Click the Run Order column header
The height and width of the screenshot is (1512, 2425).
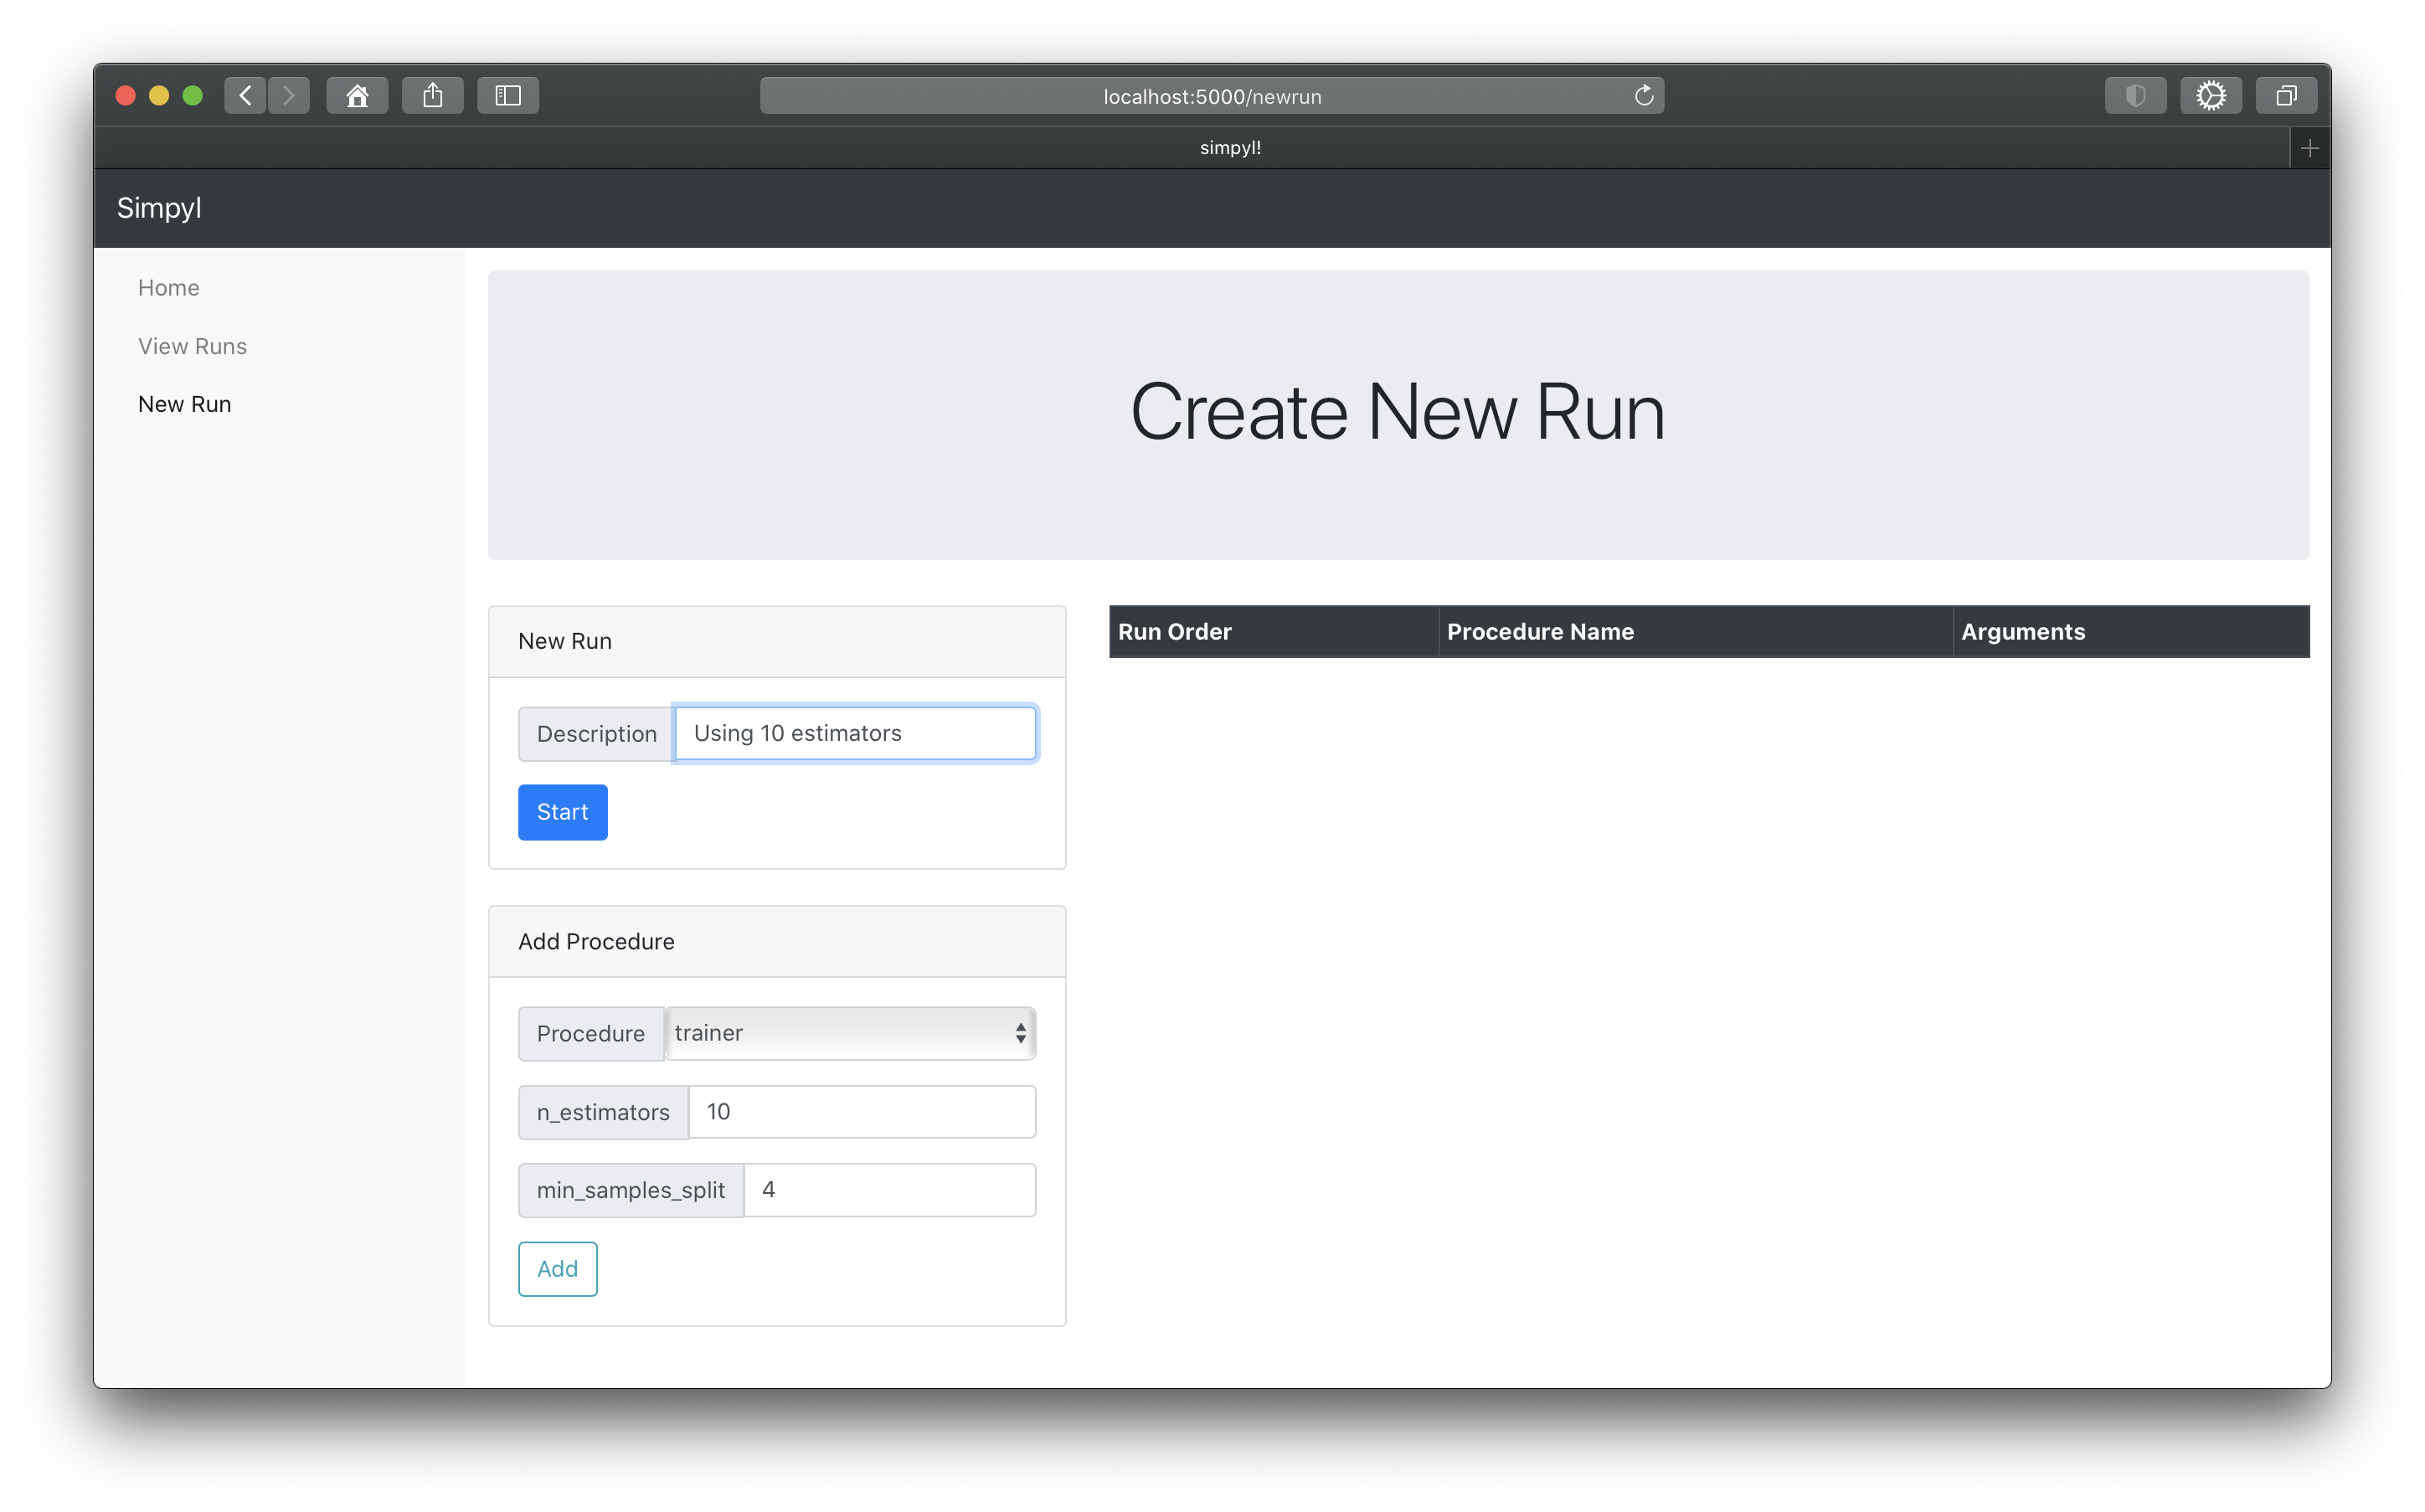pyautogui.click(x=1274, y=632)
